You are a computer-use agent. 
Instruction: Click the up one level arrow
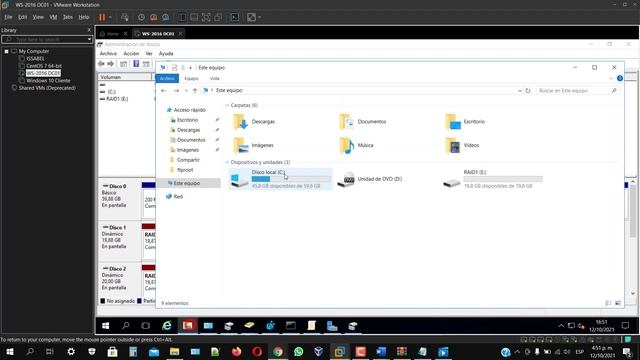point(195,91)
